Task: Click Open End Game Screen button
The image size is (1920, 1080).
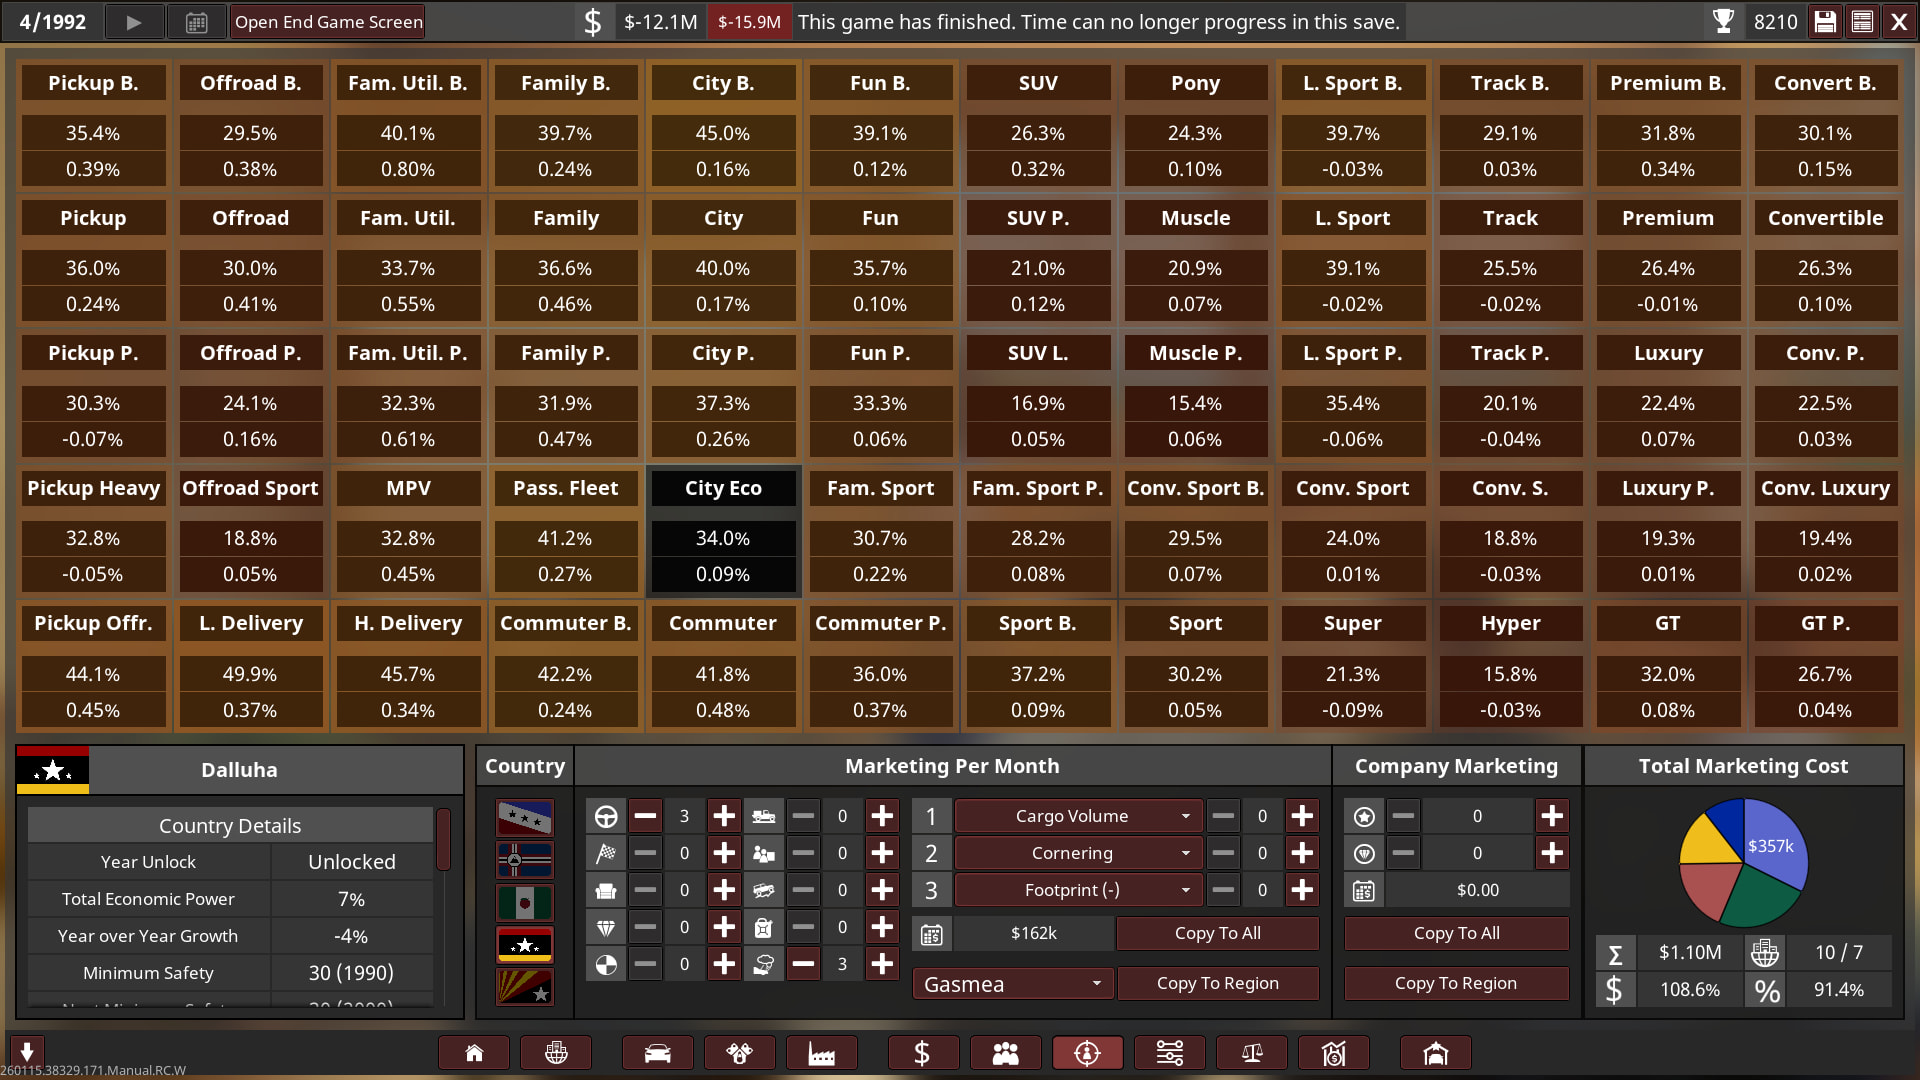Action: 328,22
